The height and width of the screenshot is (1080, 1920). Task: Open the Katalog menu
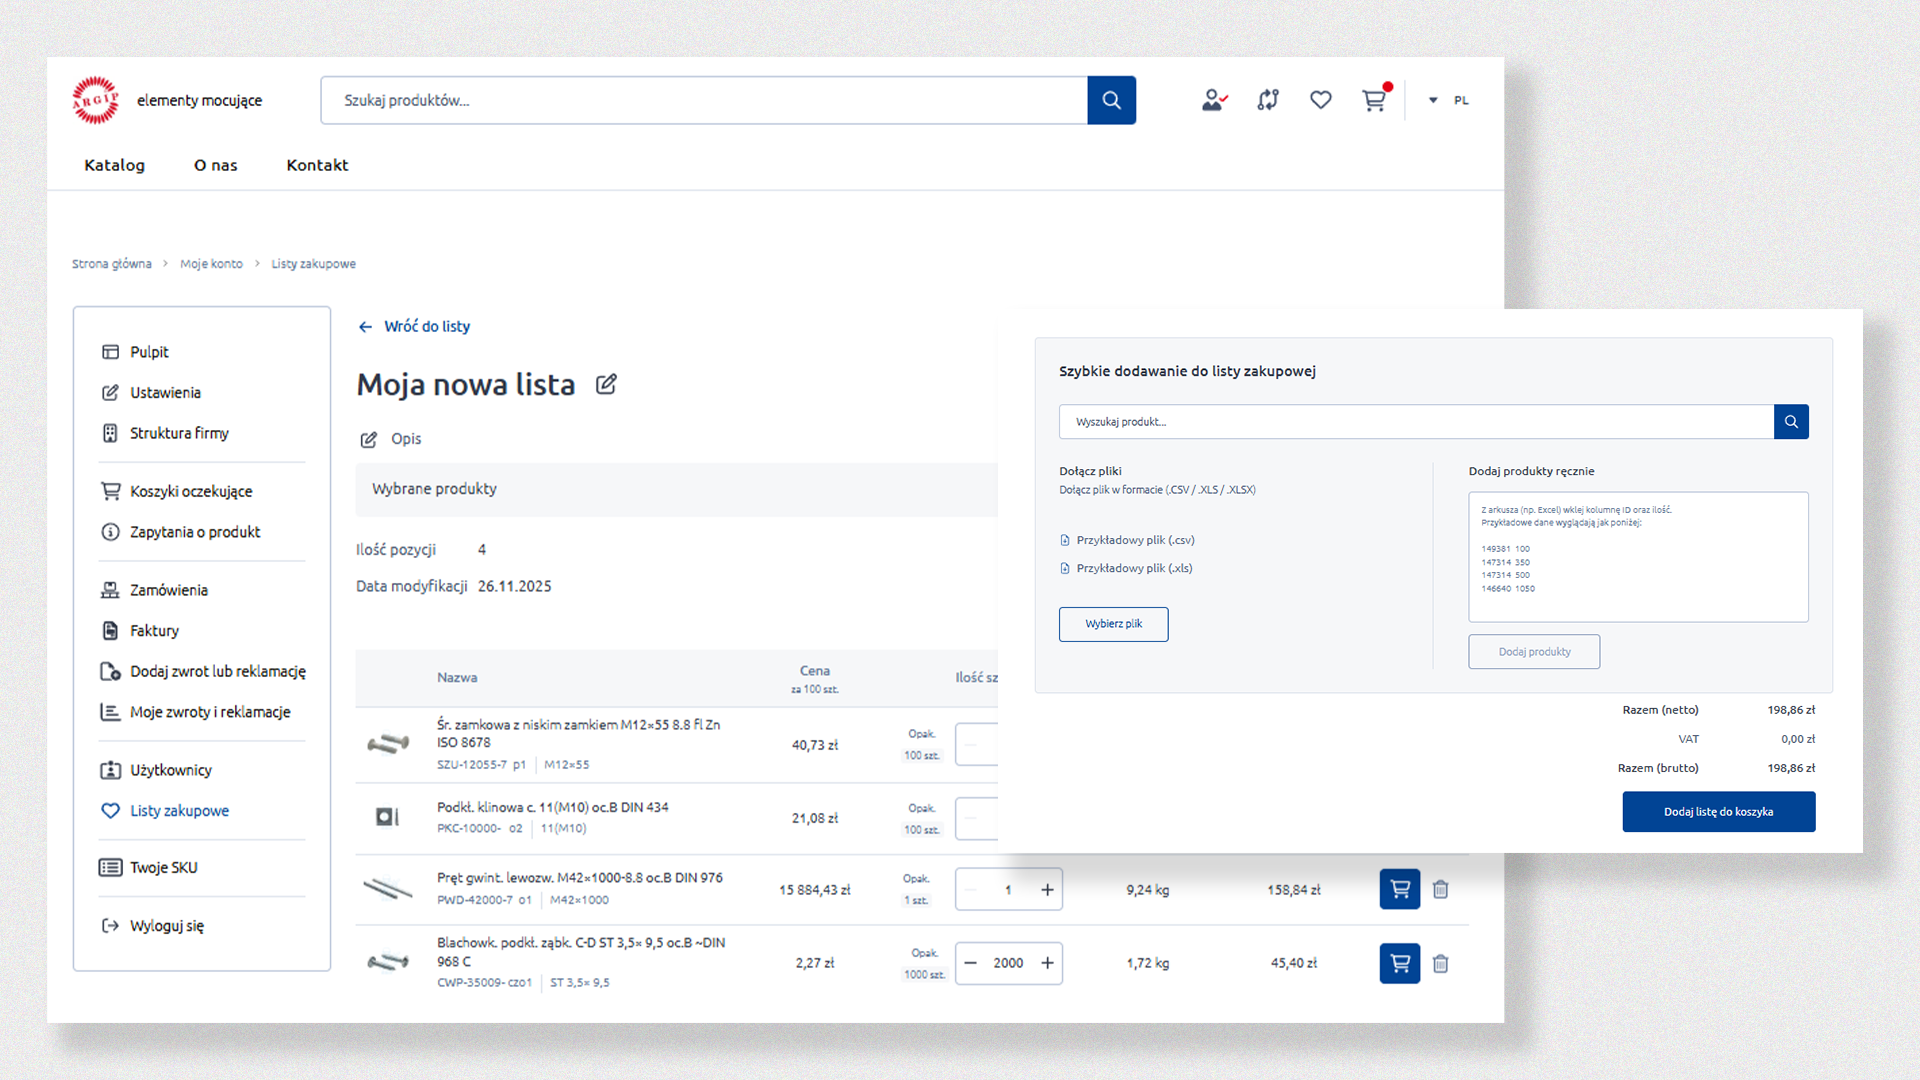click(x=114, y=165)
